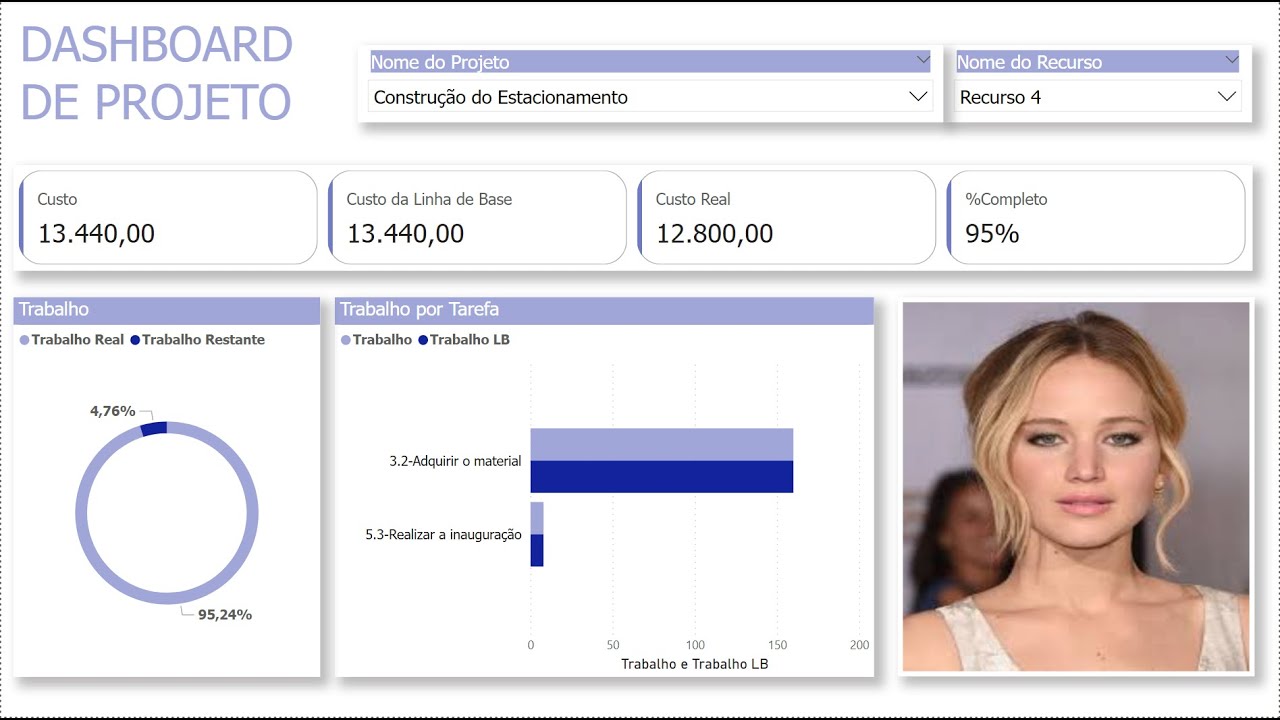This screenshot has height=720, width=1280.
Task: Select light Trabalho bar for Adquirir o material
Action: click(661, 444)
